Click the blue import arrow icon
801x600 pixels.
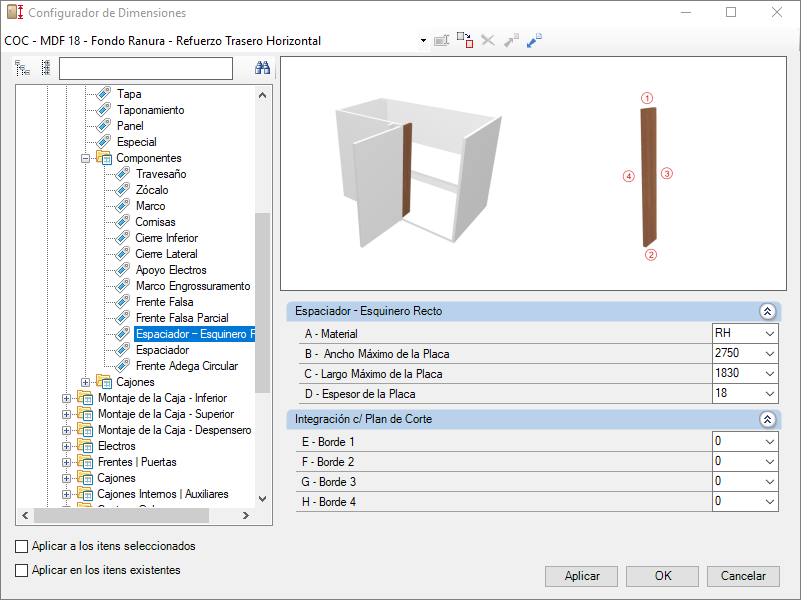click(x=534, y=40)
